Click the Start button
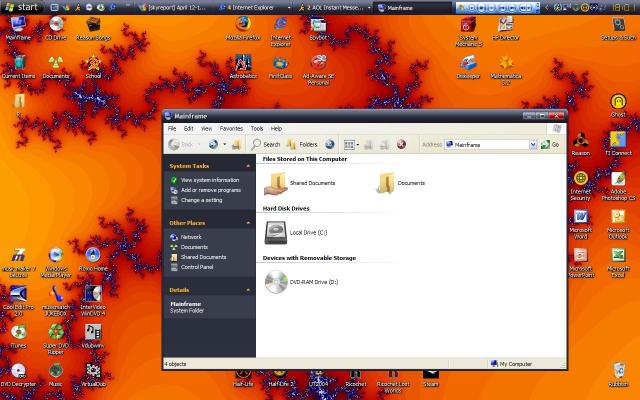The height and width of the screenshot is (400, 640). [x=22, y=7]
